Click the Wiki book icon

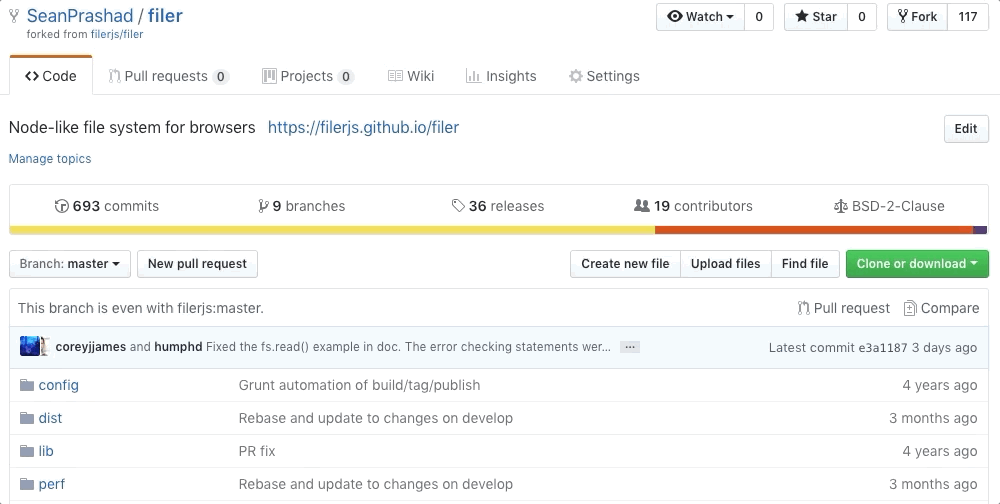pyautogui.click(x=395, y=77)
